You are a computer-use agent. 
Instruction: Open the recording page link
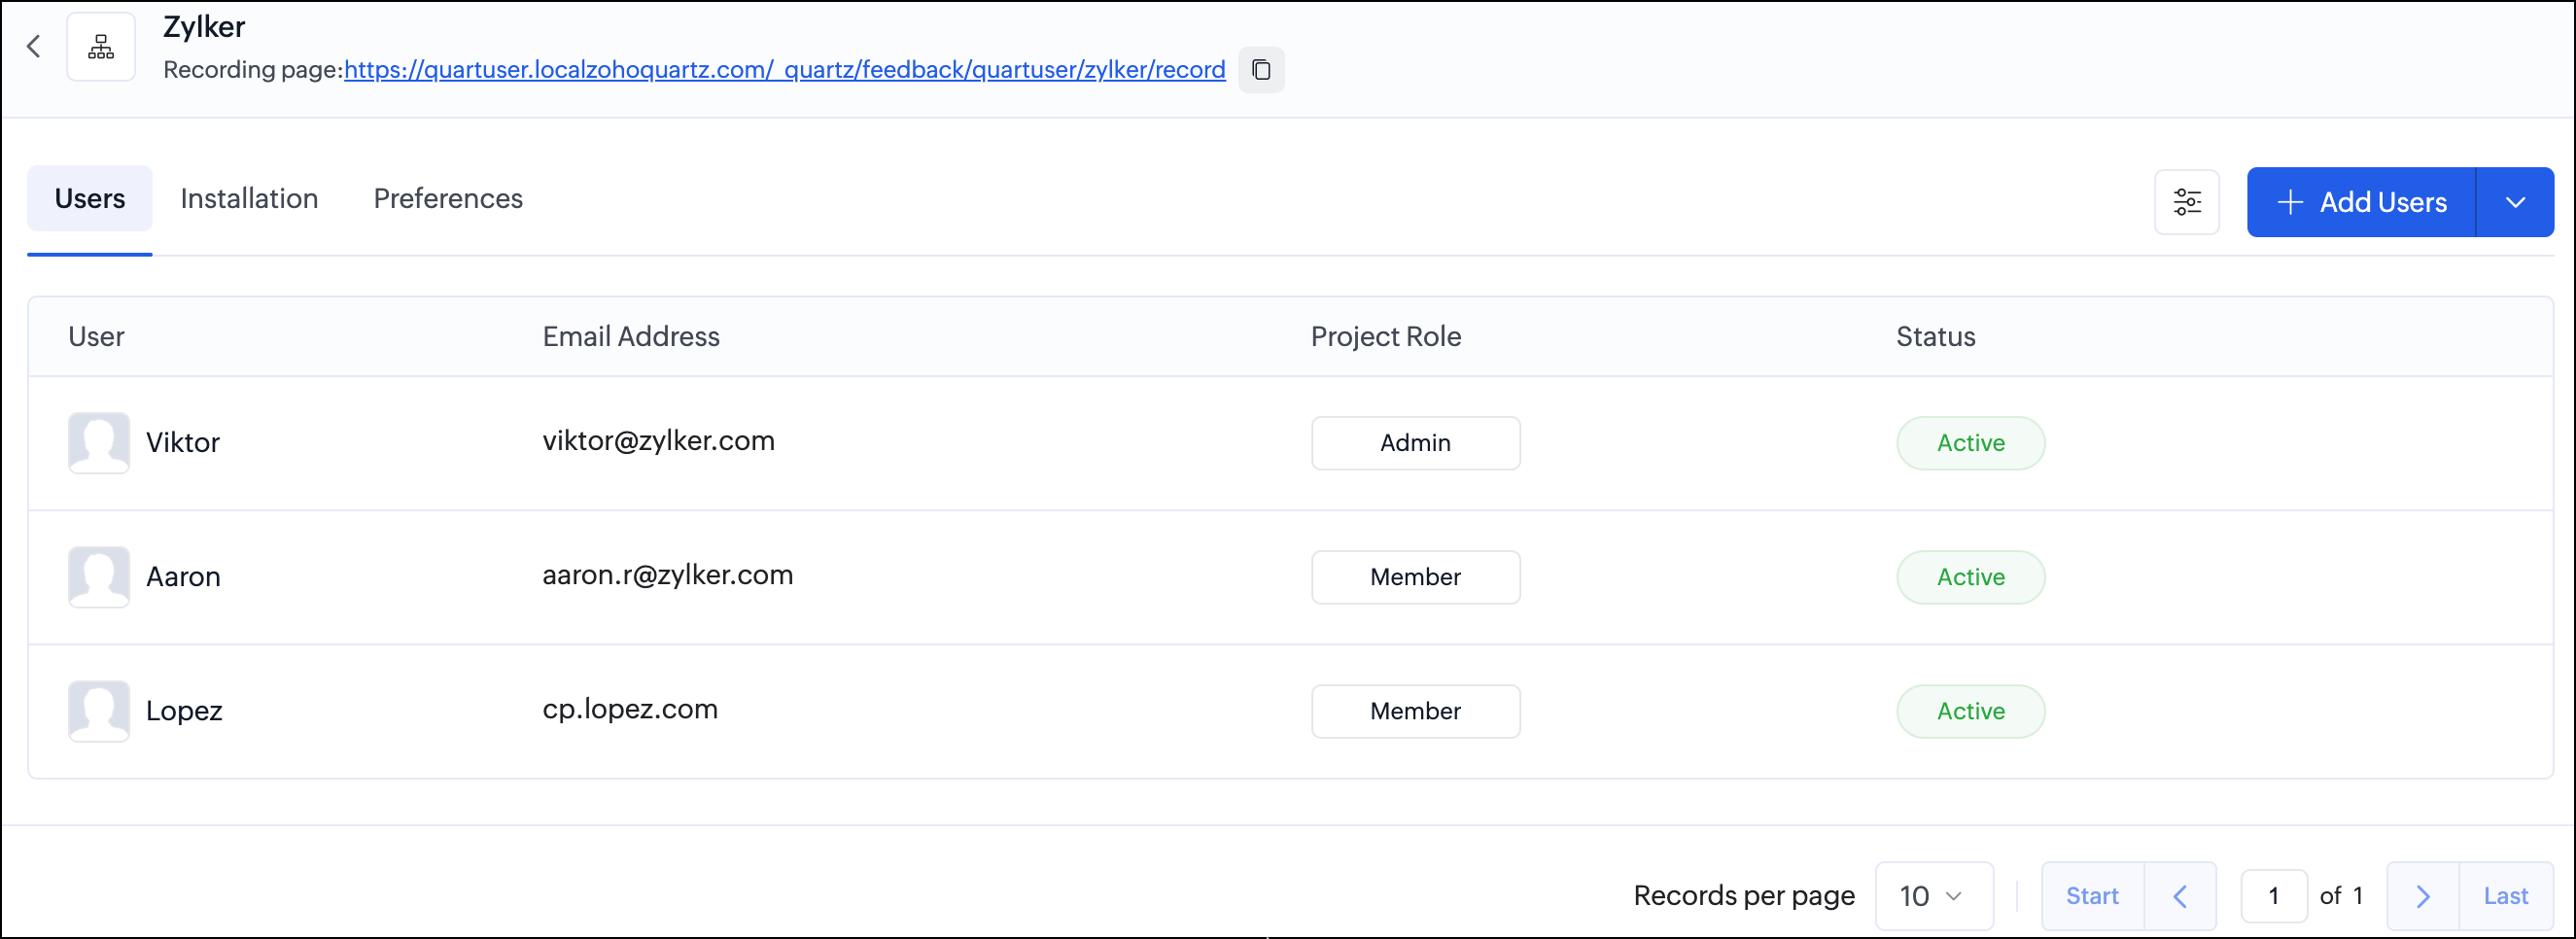point(784,70)
